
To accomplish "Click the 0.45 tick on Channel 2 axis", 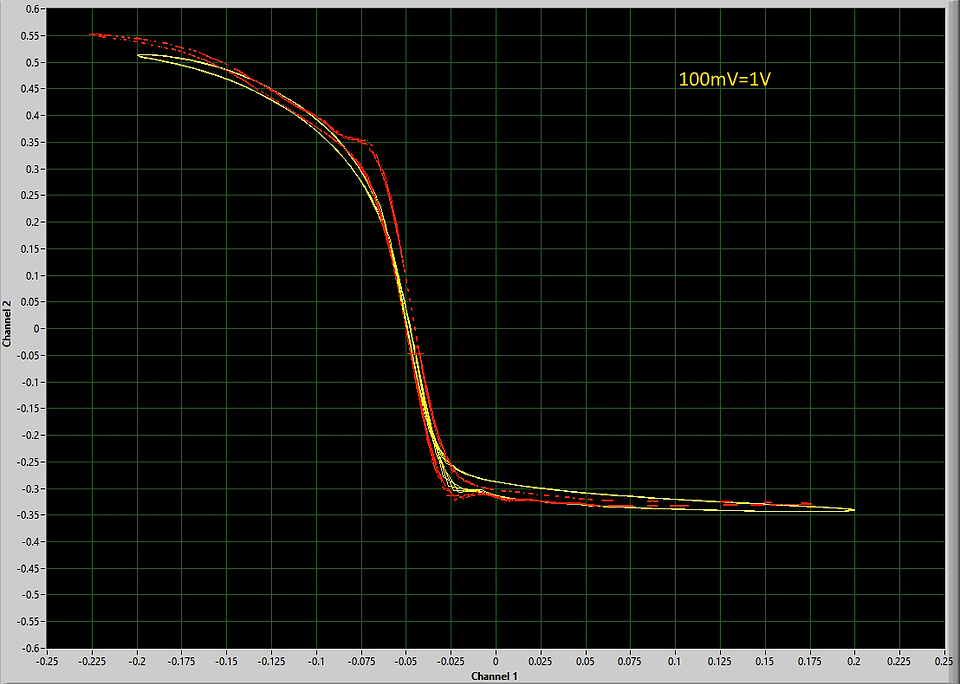I will 29,89.
